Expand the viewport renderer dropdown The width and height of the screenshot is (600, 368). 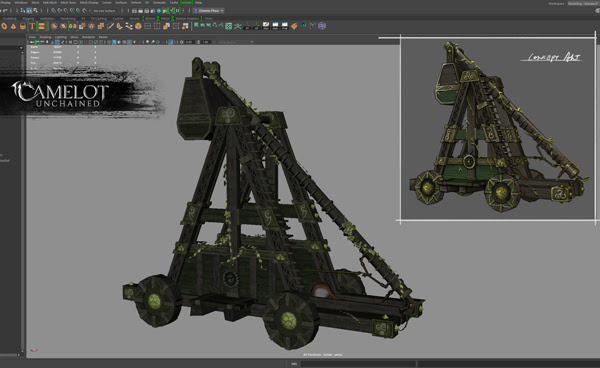click(x=235, y=42)
